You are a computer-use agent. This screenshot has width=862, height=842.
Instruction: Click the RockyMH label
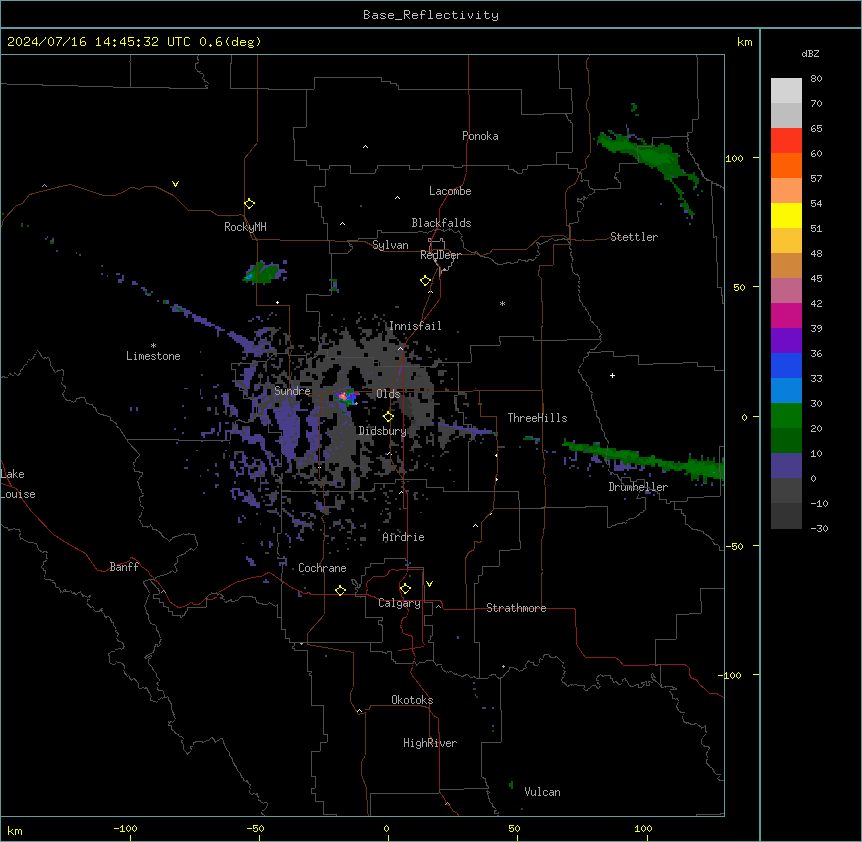(x=245, y=227)
